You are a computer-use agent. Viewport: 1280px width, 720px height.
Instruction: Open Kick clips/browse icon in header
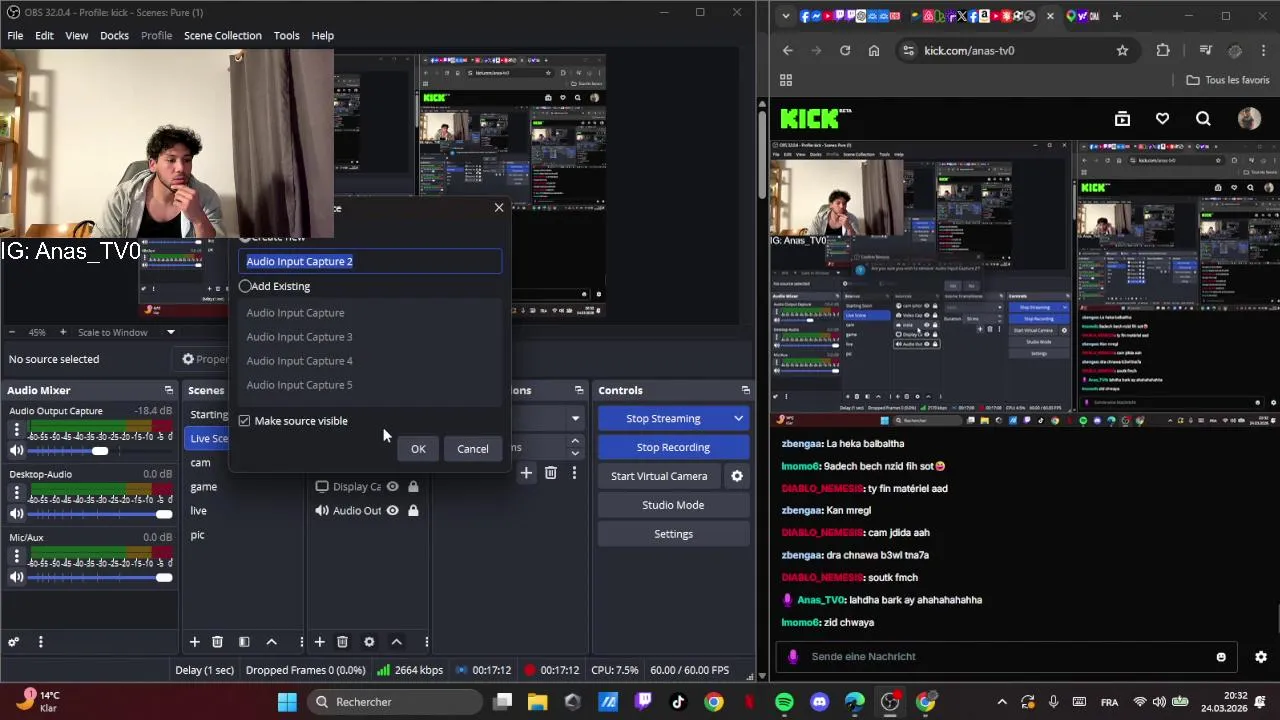(x=1122, y=119)
